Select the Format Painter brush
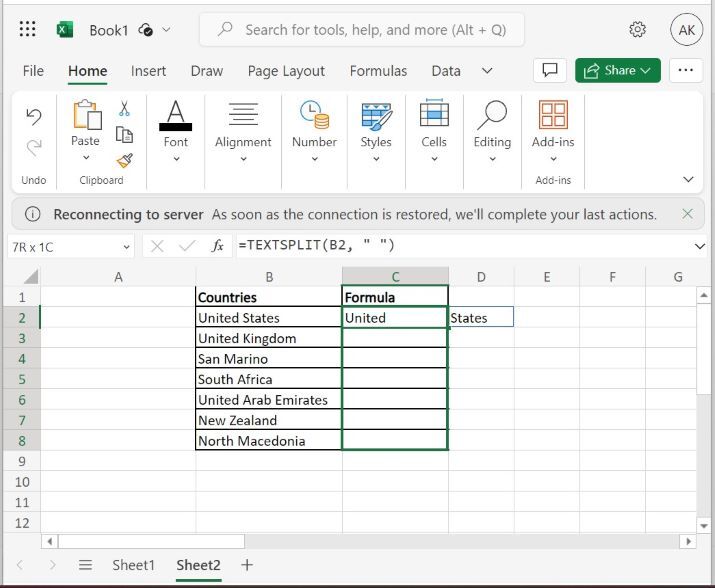This screenshot has width=715, height=588. 124,160
